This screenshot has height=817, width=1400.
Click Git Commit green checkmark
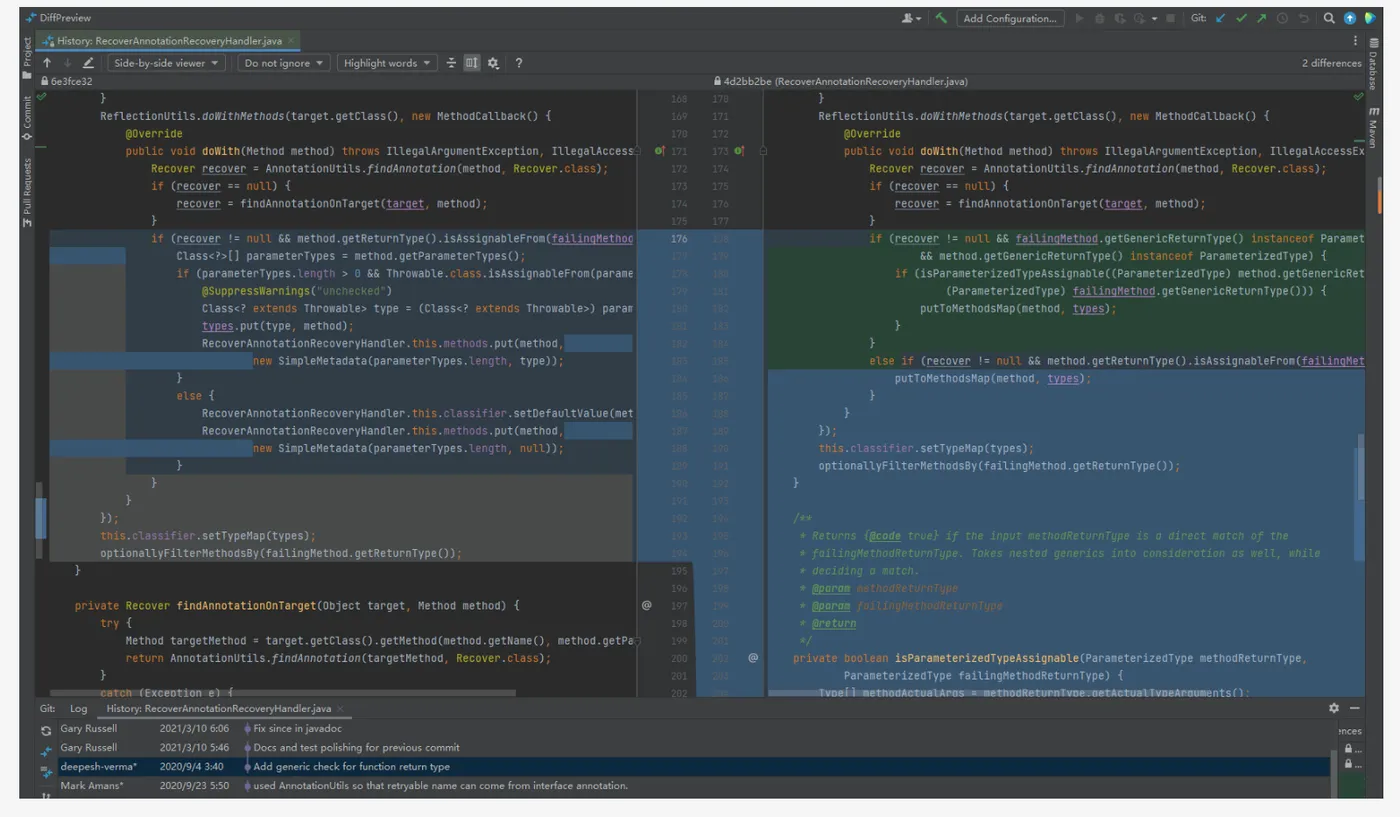pos(1241,18)
